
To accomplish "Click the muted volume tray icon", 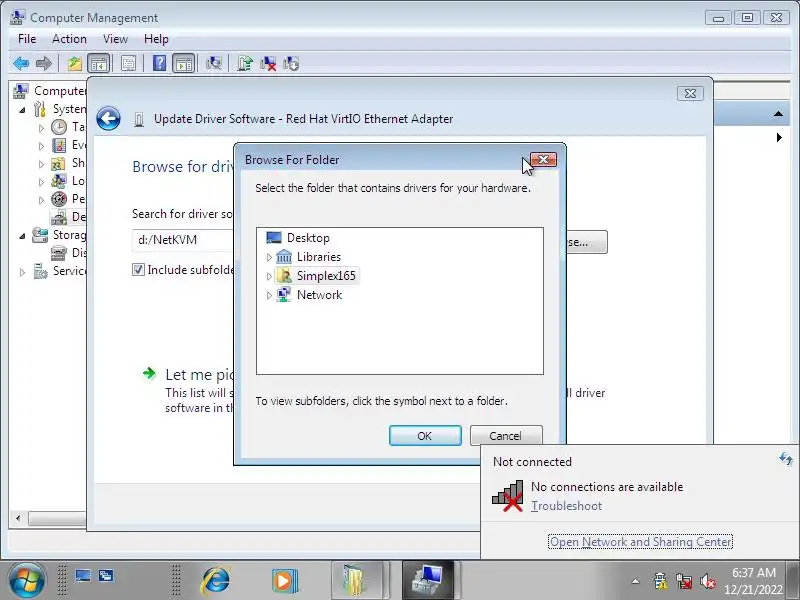I will (x=708, y=581).
